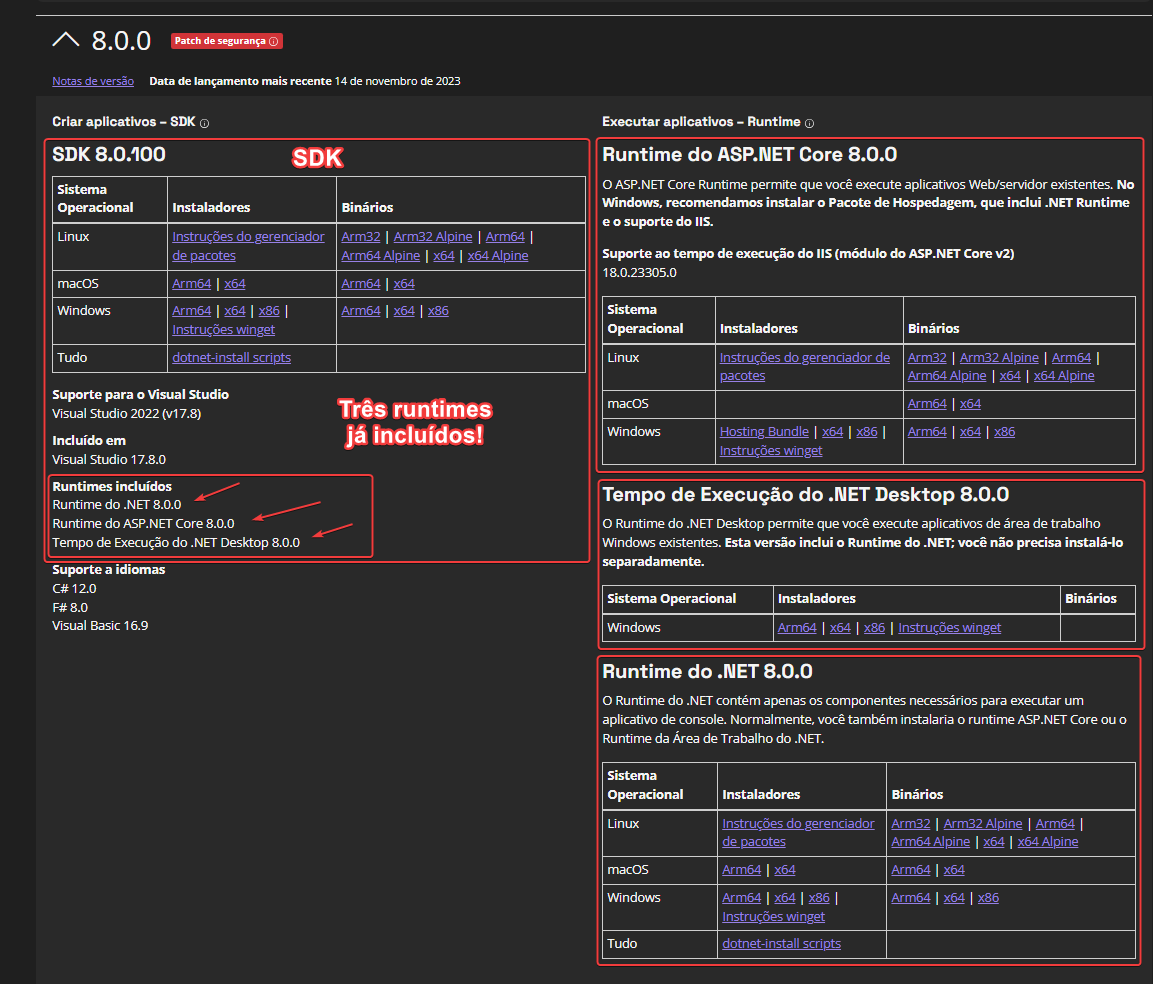The image size is (1153, 984).
Task: Open the info tooltip next to SDK heading
Action: [203, 122]
